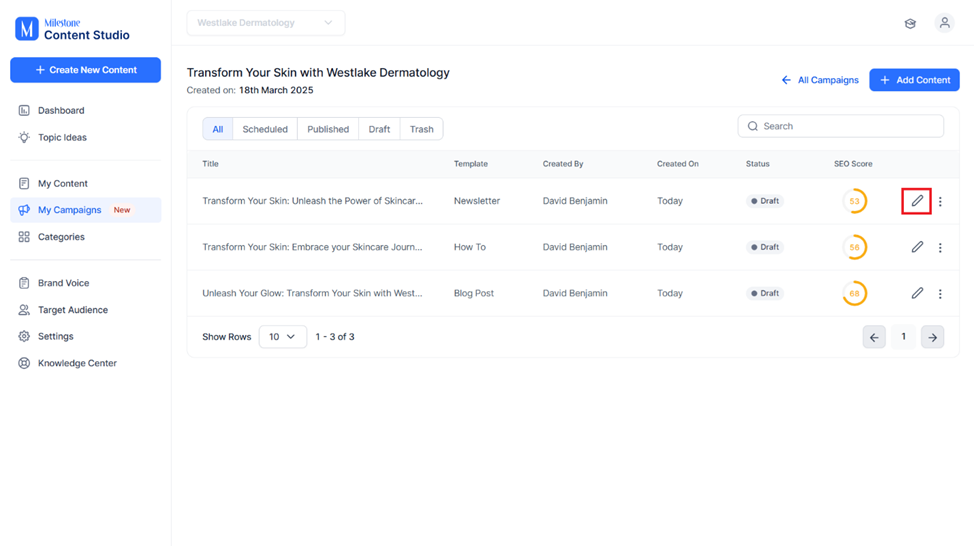Click SEO score 53 indicator
Screen dimensions: 974x546
[855, 201]
